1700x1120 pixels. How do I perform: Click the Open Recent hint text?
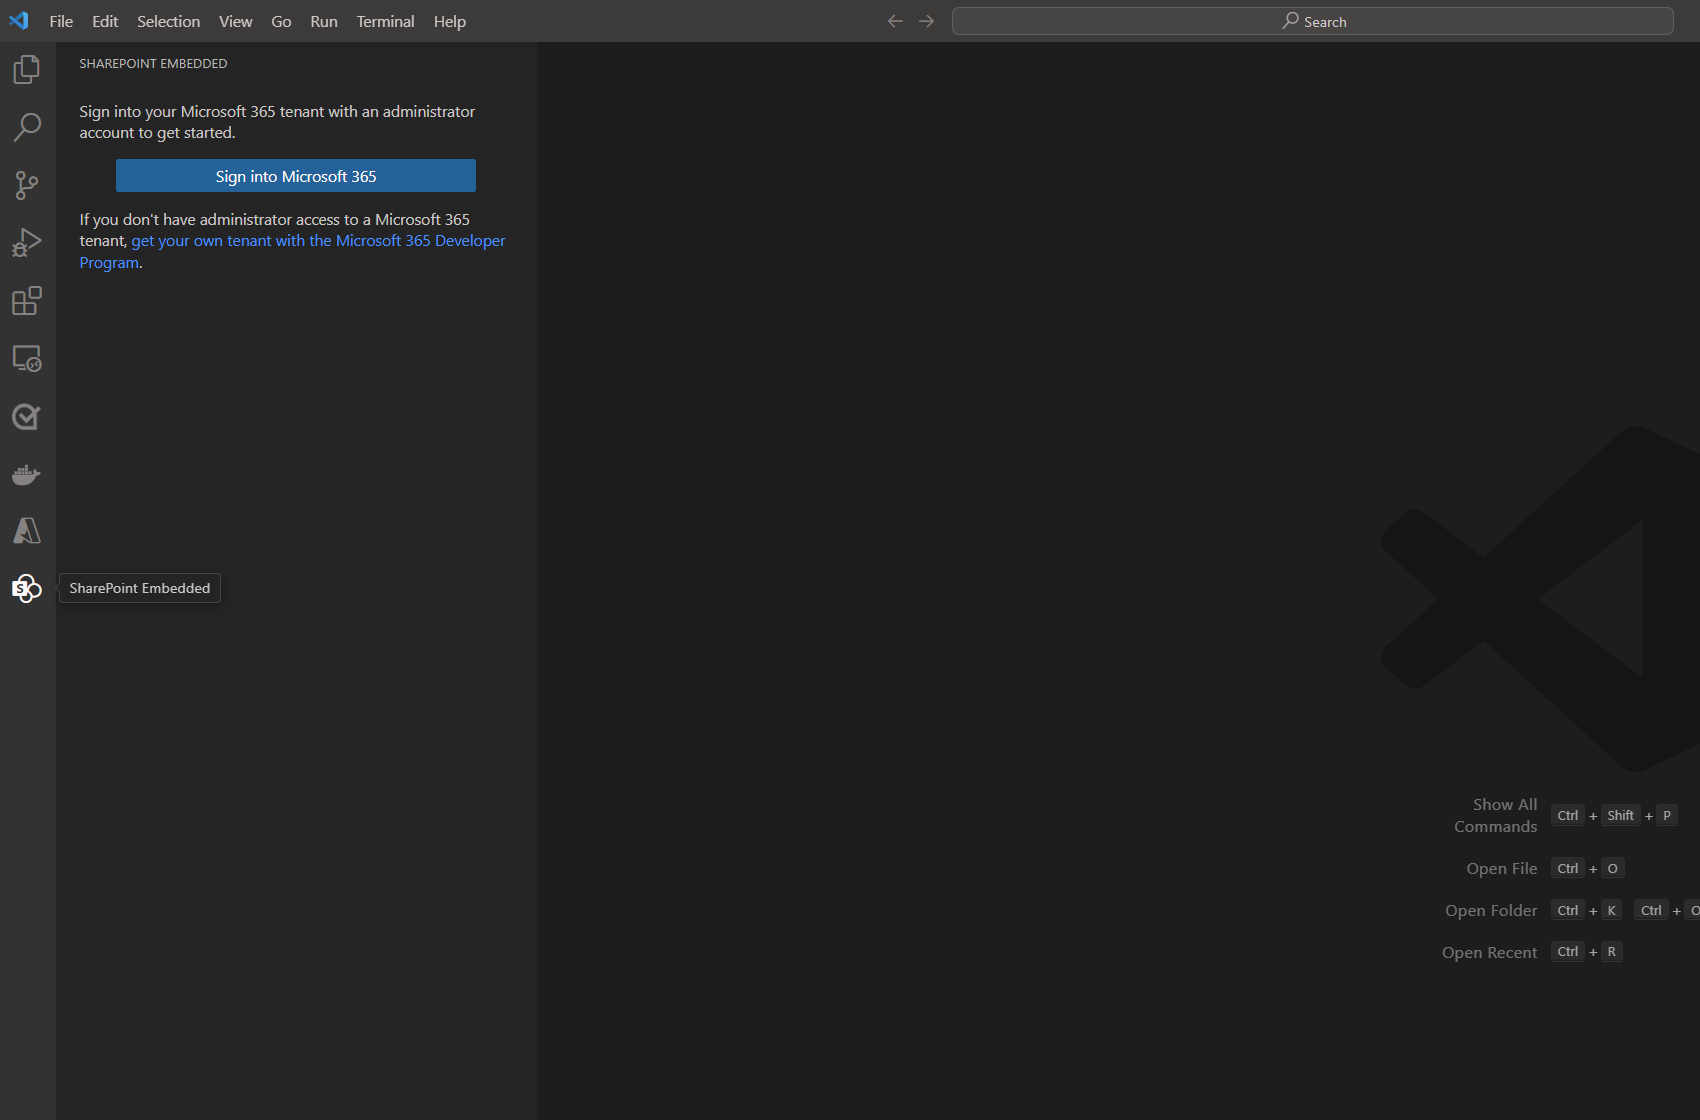pyautogui.click(x=1490, y=952)
